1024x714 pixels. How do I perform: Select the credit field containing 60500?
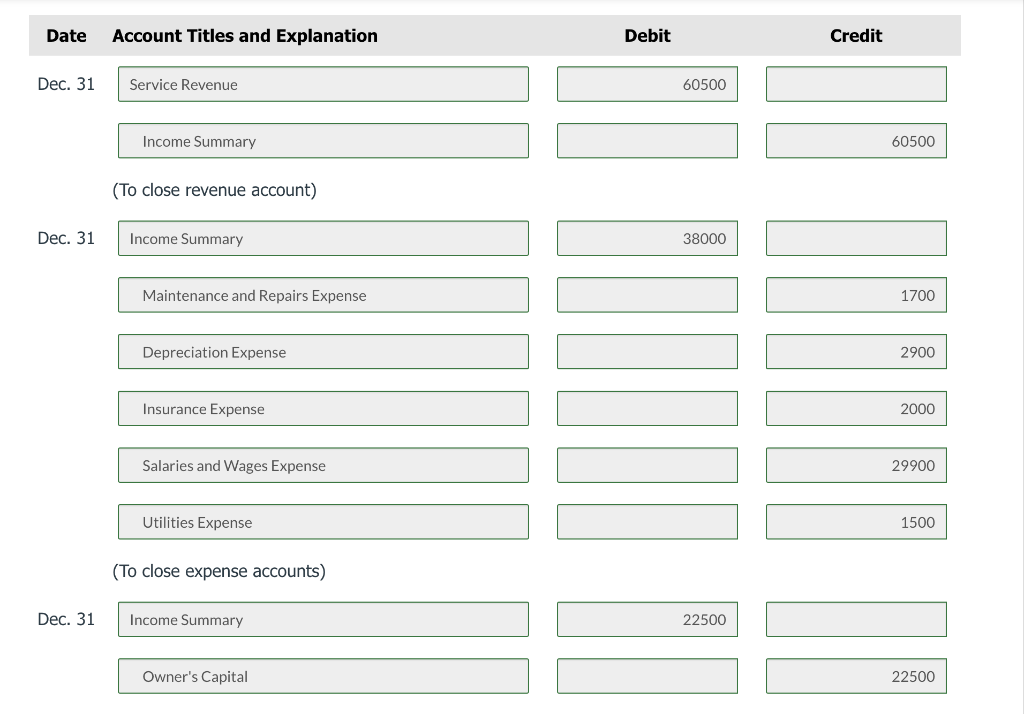click(x=855, y=140)
